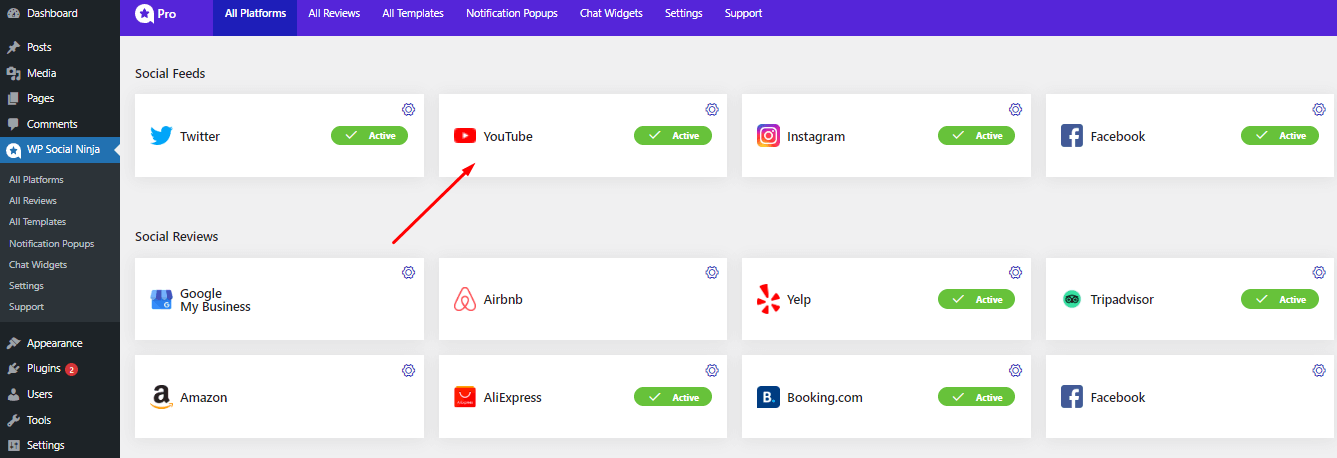
Task: Click the WP Social Ninja Pro logo
Action: tap(156, 14)
